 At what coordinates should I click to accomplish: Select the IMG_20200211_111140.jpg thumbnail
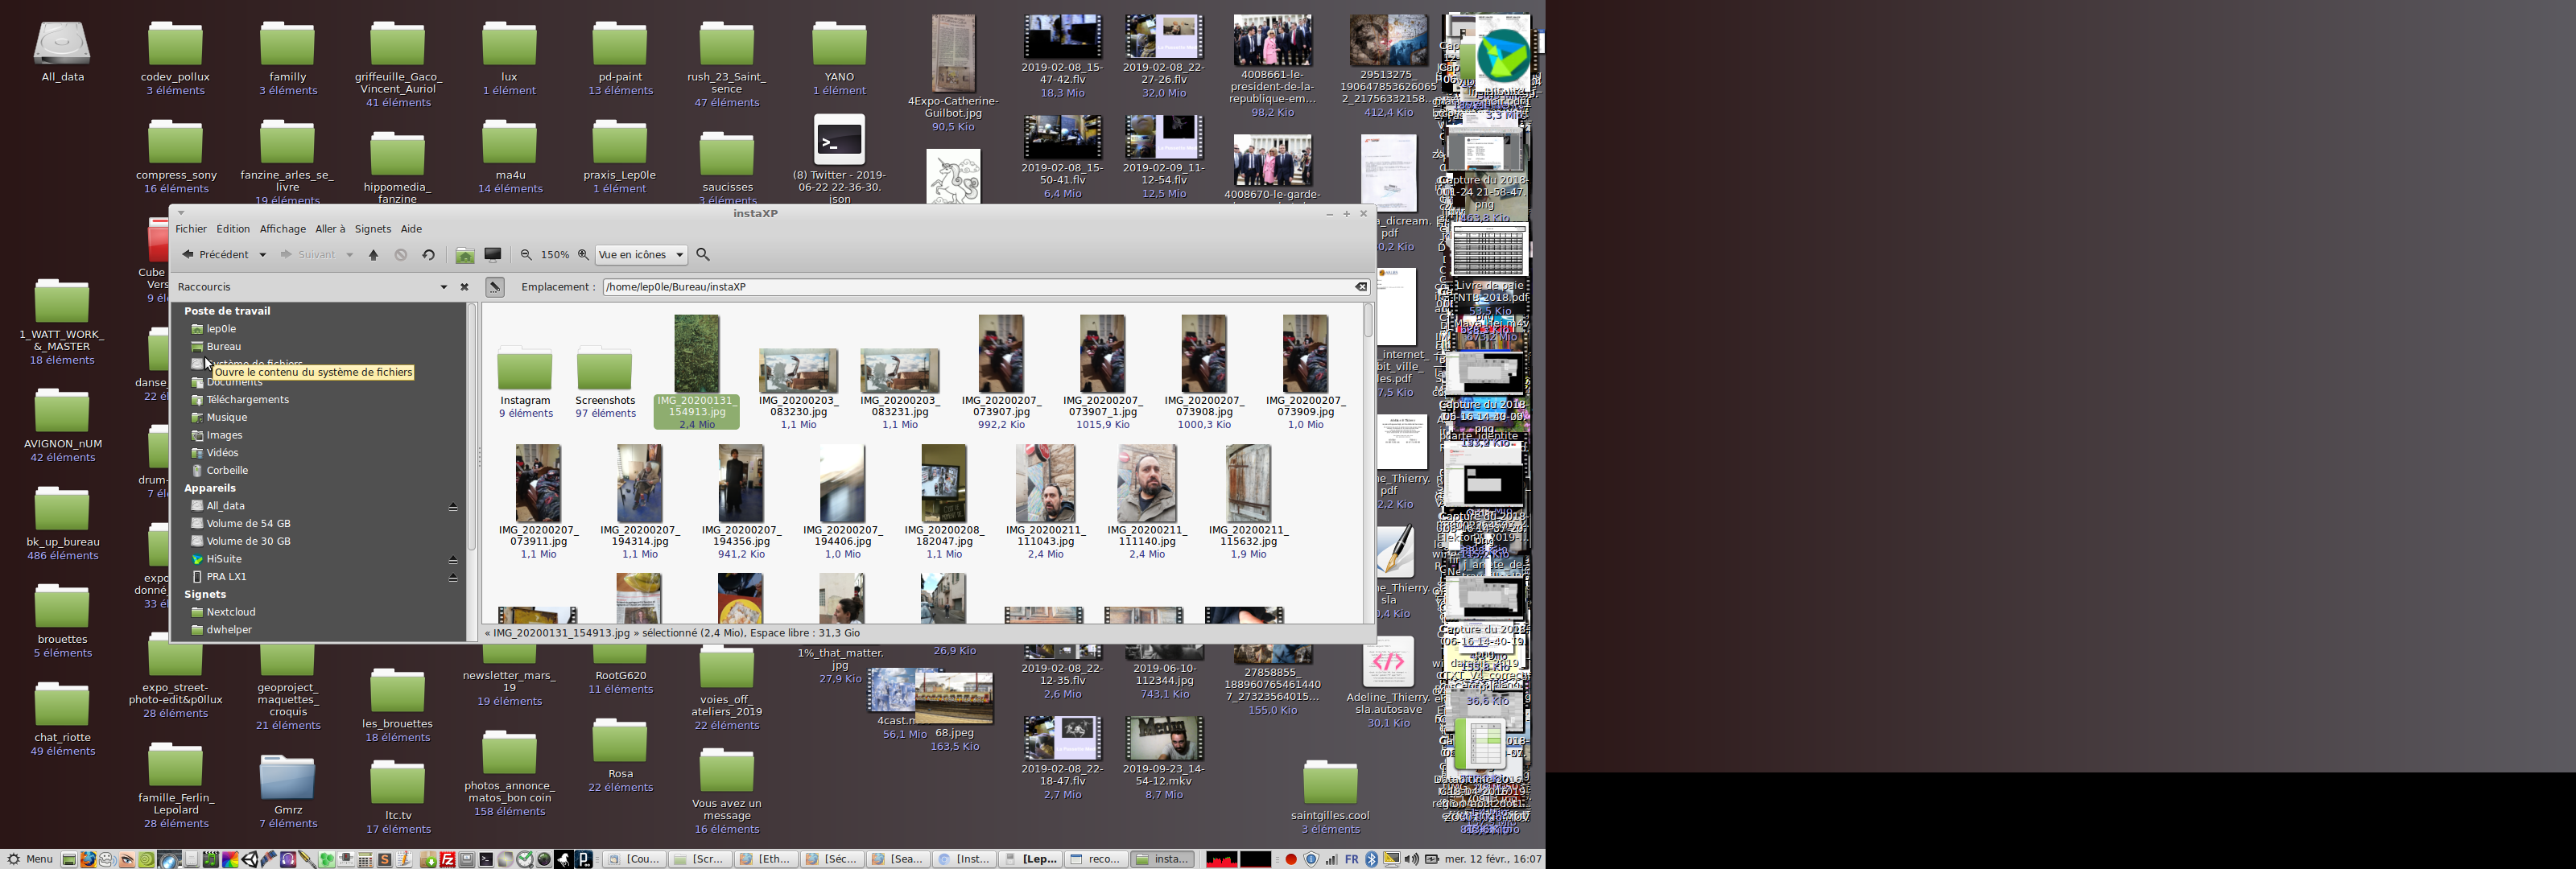[1146, 484]
